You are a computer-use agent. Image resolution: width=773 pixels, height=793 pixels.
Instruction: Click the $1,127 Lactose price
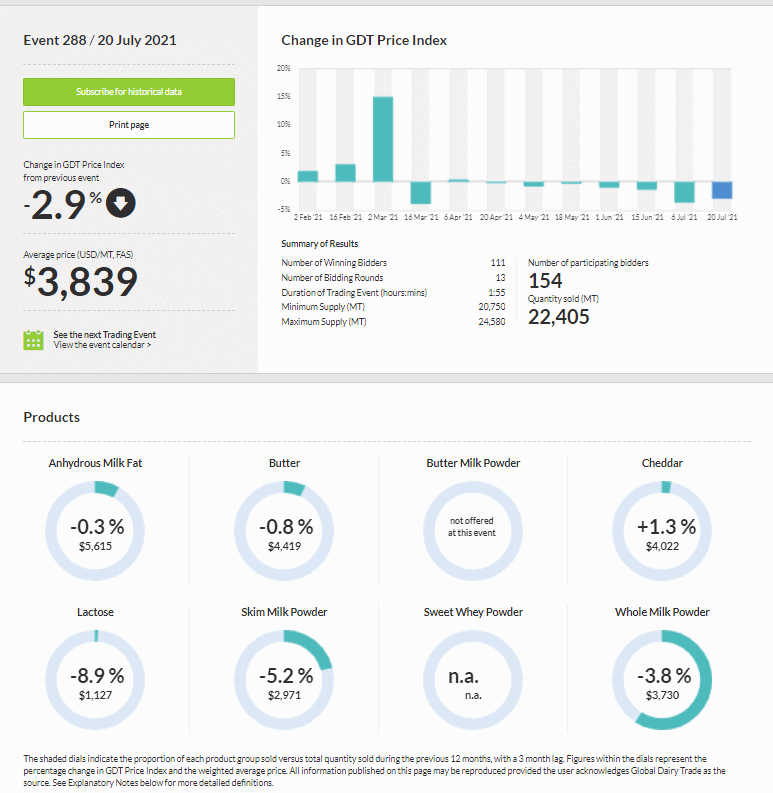[95, 695]
